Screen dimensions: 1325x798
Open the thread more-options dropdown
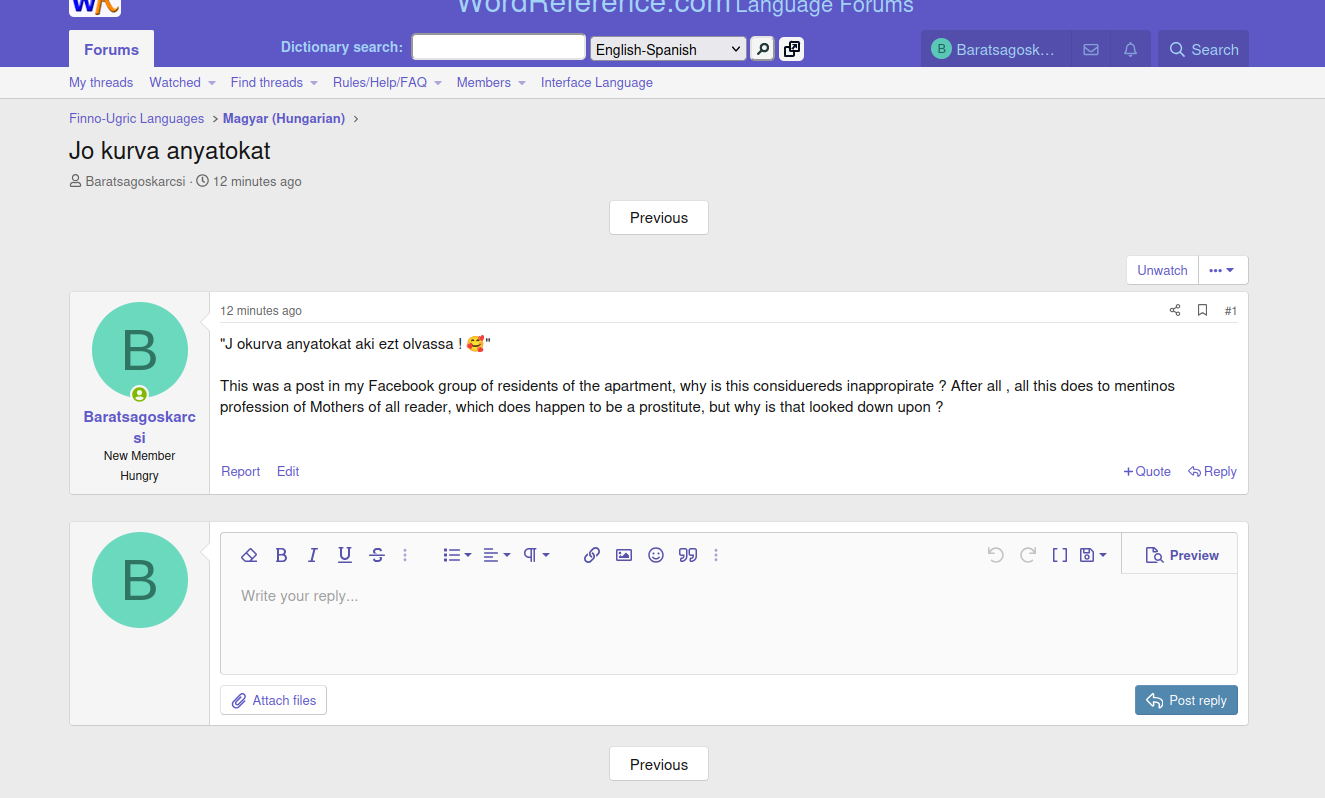point(1222,270)
